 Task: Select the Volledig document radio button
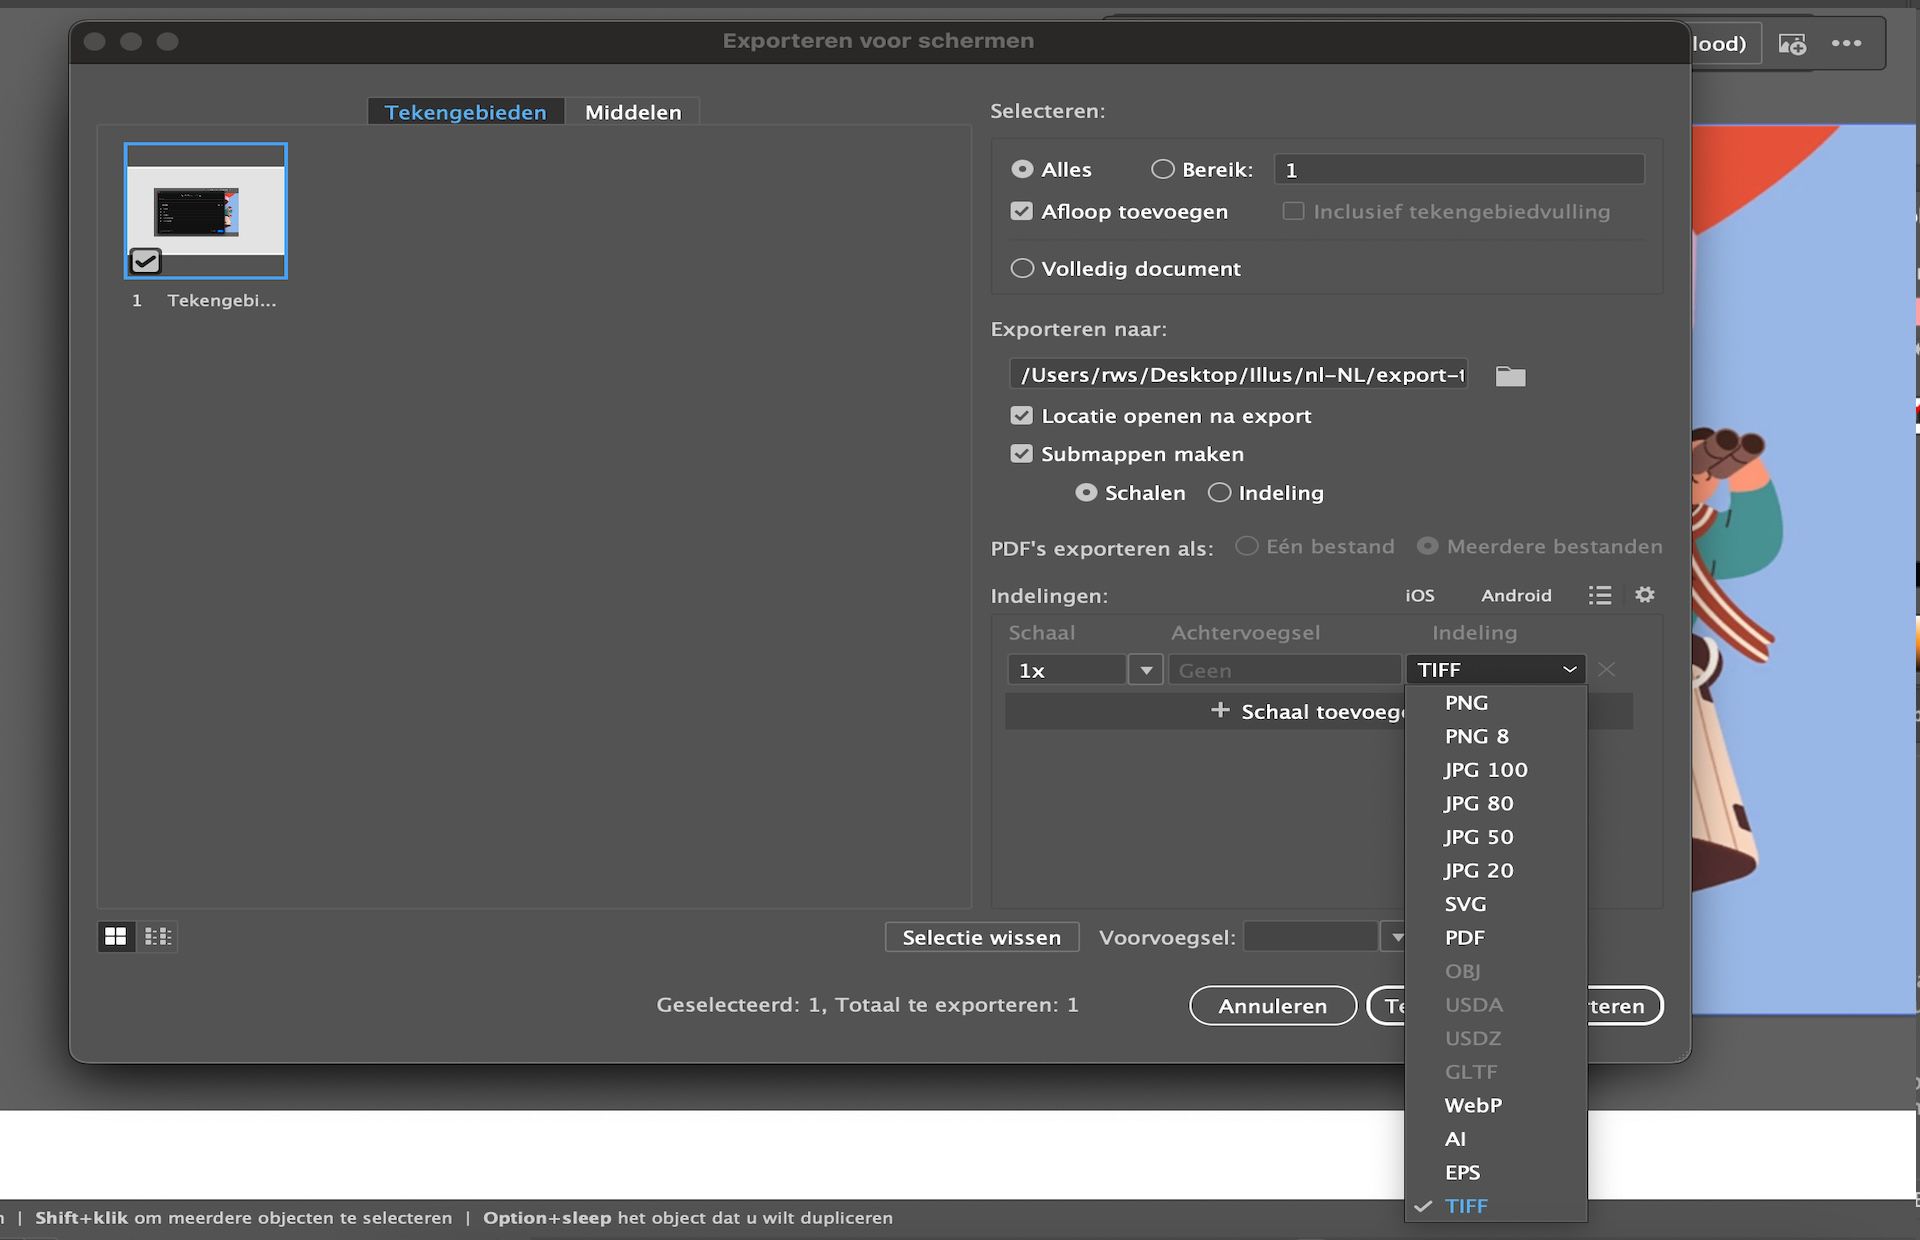[1022, 268]
